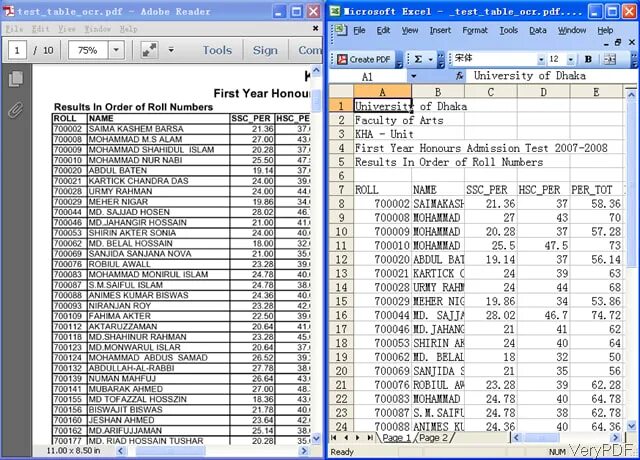
Task: Click the Excel vertical scrollbar up arrow
Action: click(x=631, y=95)
